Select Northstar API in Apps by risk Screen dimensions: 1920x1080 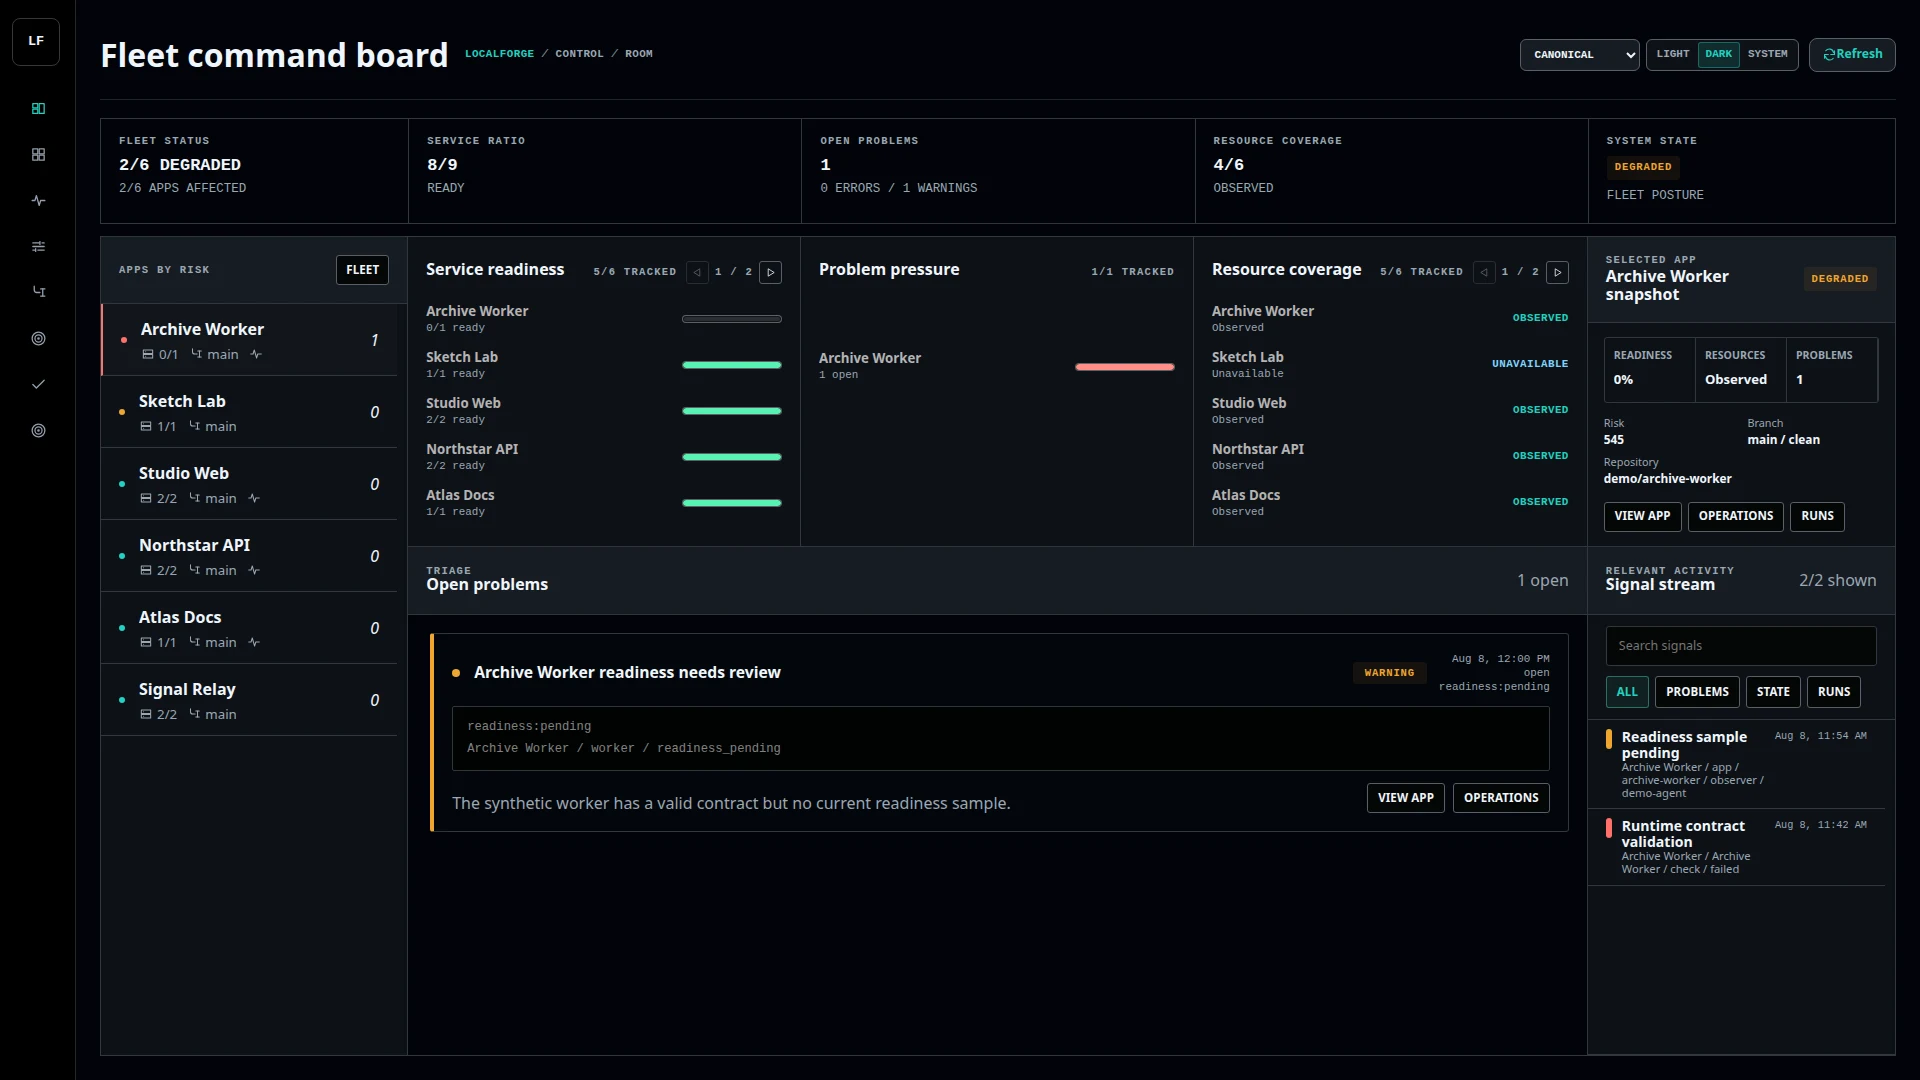[250, 556]
